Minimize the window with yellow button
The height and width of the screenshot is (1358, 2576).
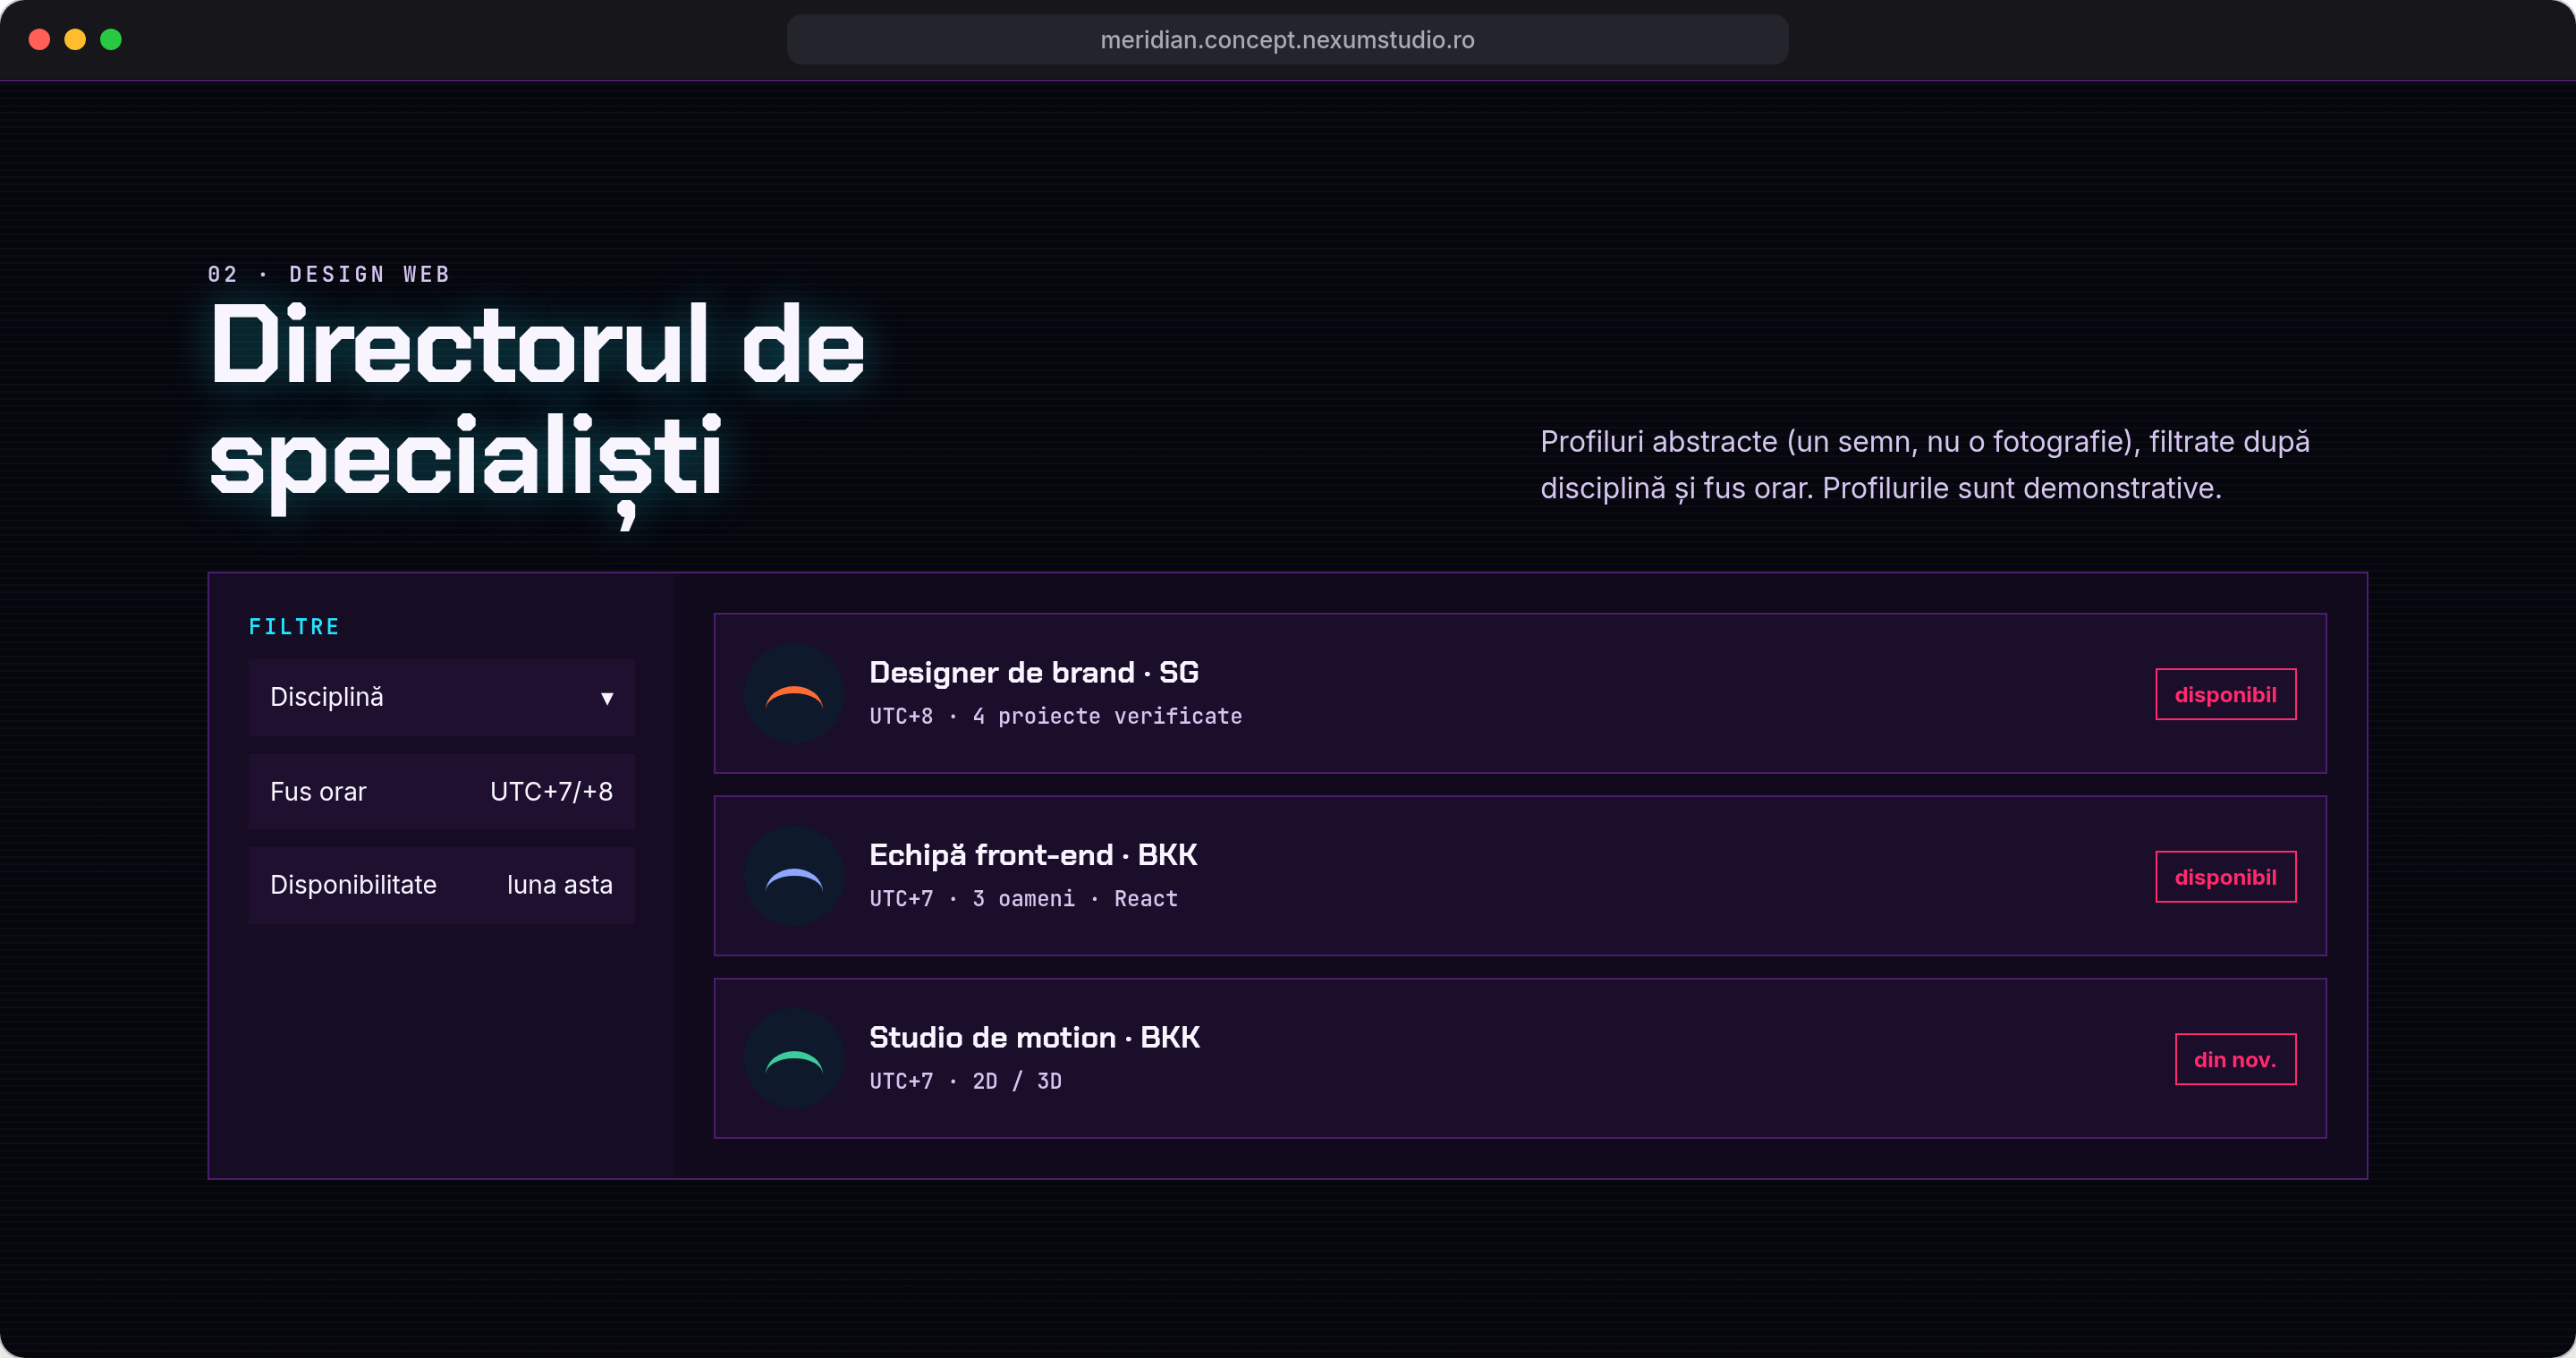[x=75, y=39]
